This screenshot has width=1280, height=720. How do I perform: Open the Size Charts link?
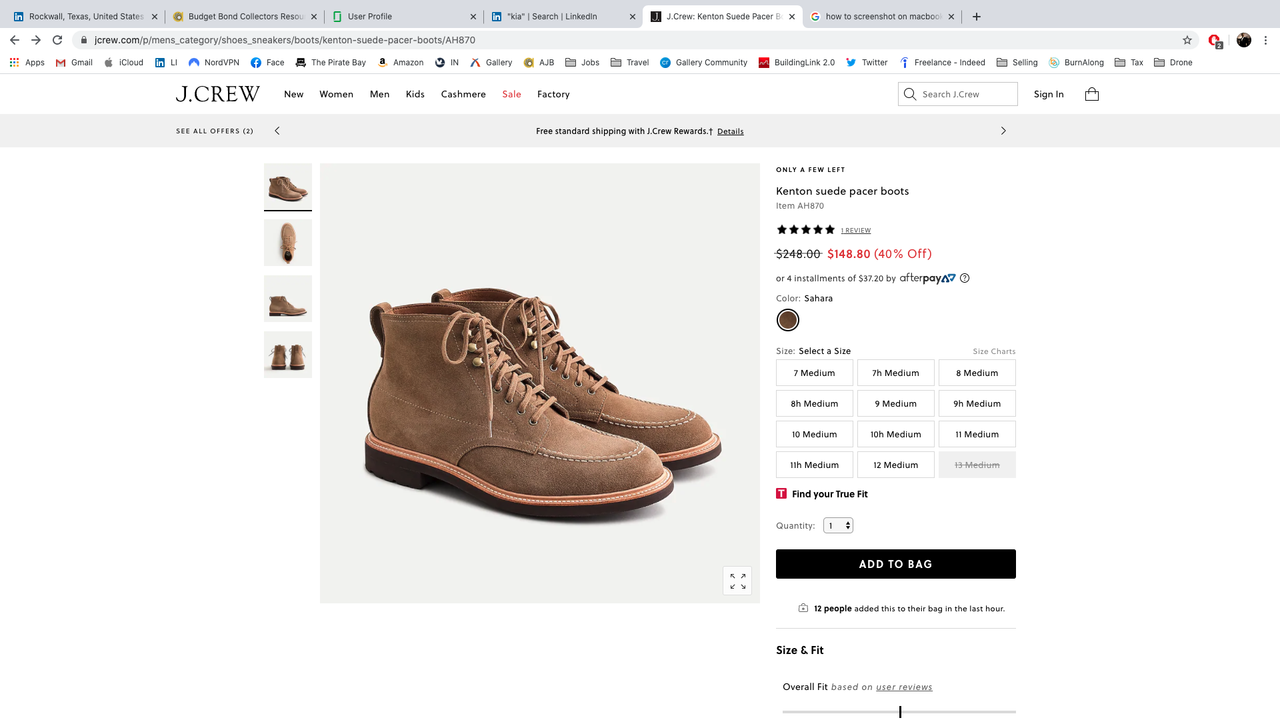994,351
